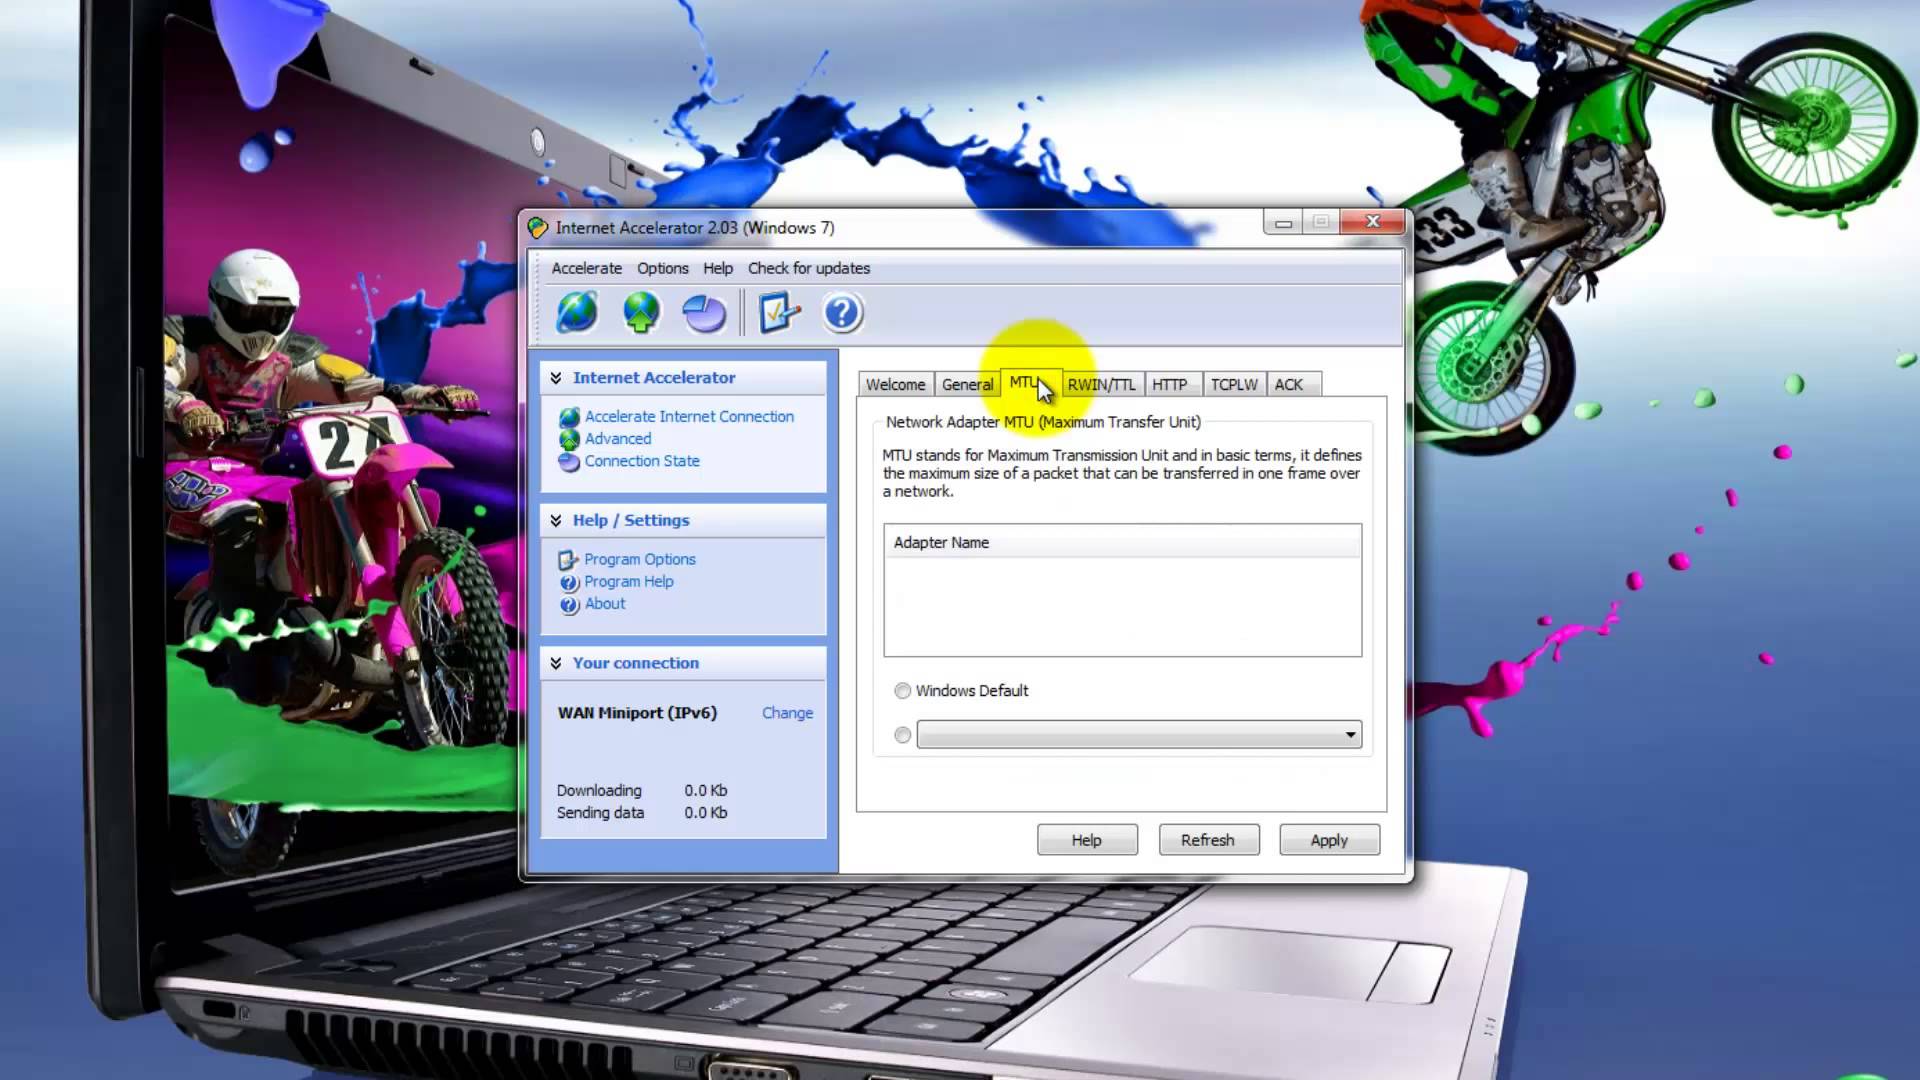Open the Accelerate Internet Connection link

(x=690, y=417)
